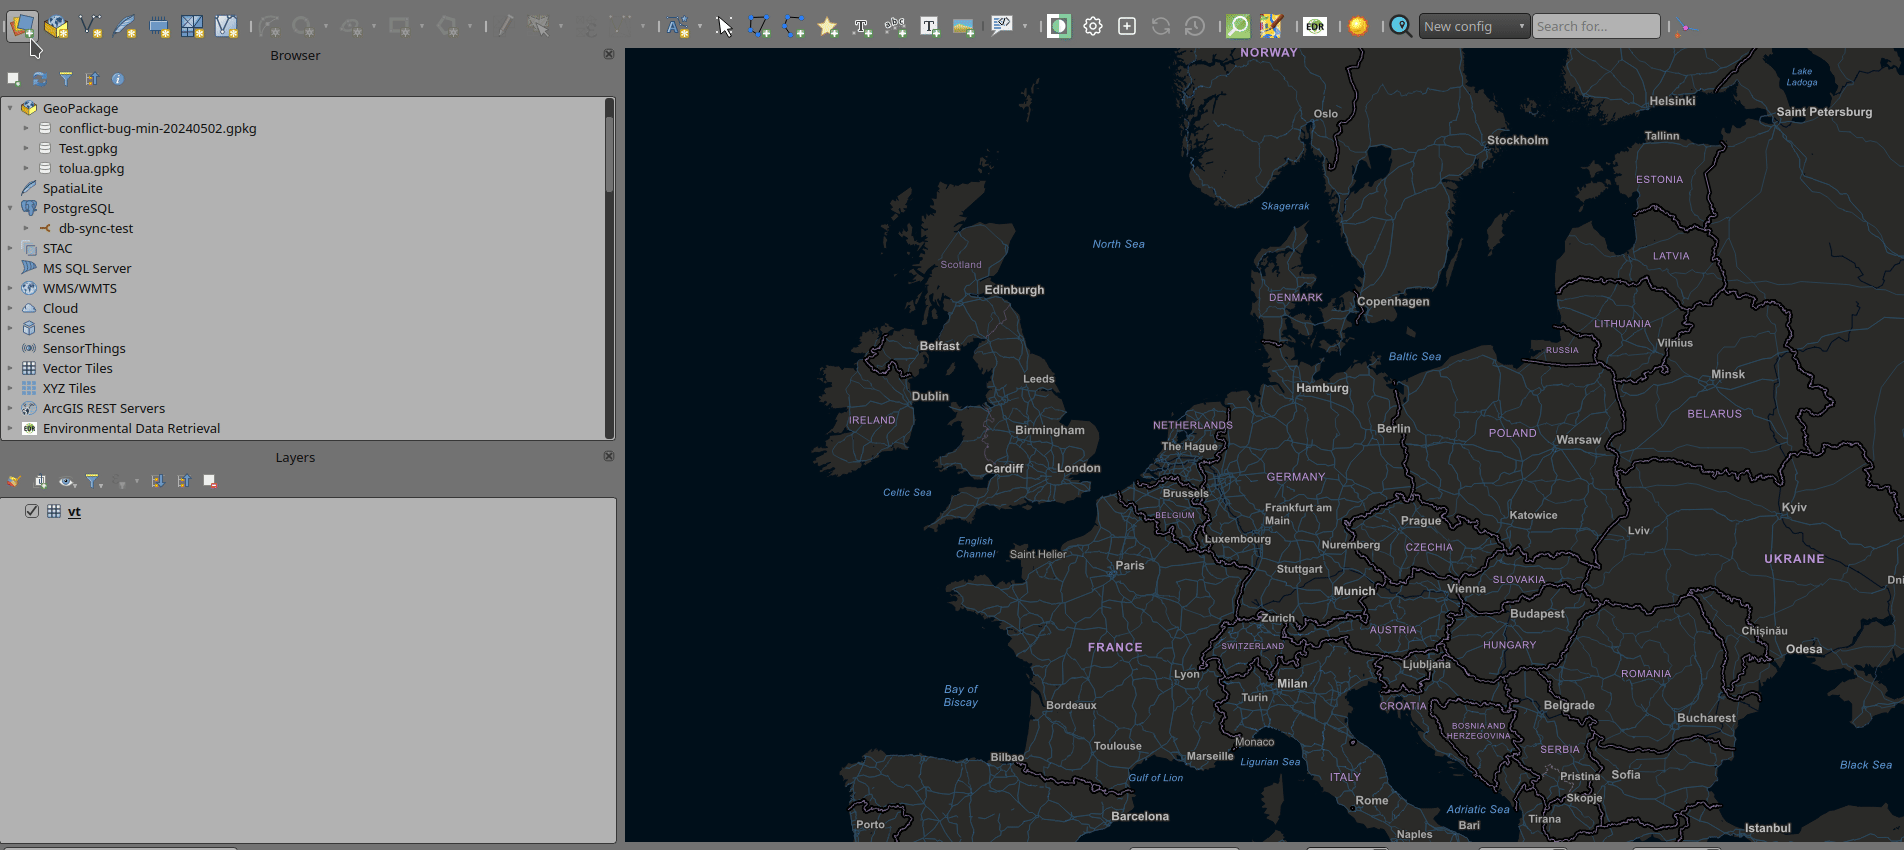Screen dimensions: 1904x850
Task: Expand the Test.gpkg tree item
Action: [26, 148]
